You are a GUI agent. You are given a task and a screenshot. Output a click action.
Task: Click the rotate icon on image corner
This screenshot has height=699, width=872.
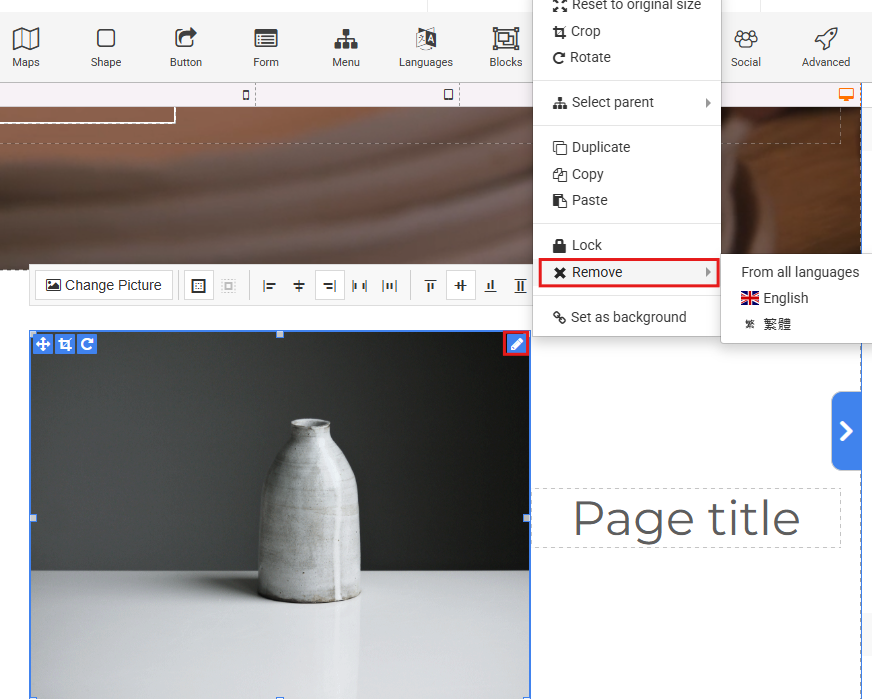tap(87, 344)
